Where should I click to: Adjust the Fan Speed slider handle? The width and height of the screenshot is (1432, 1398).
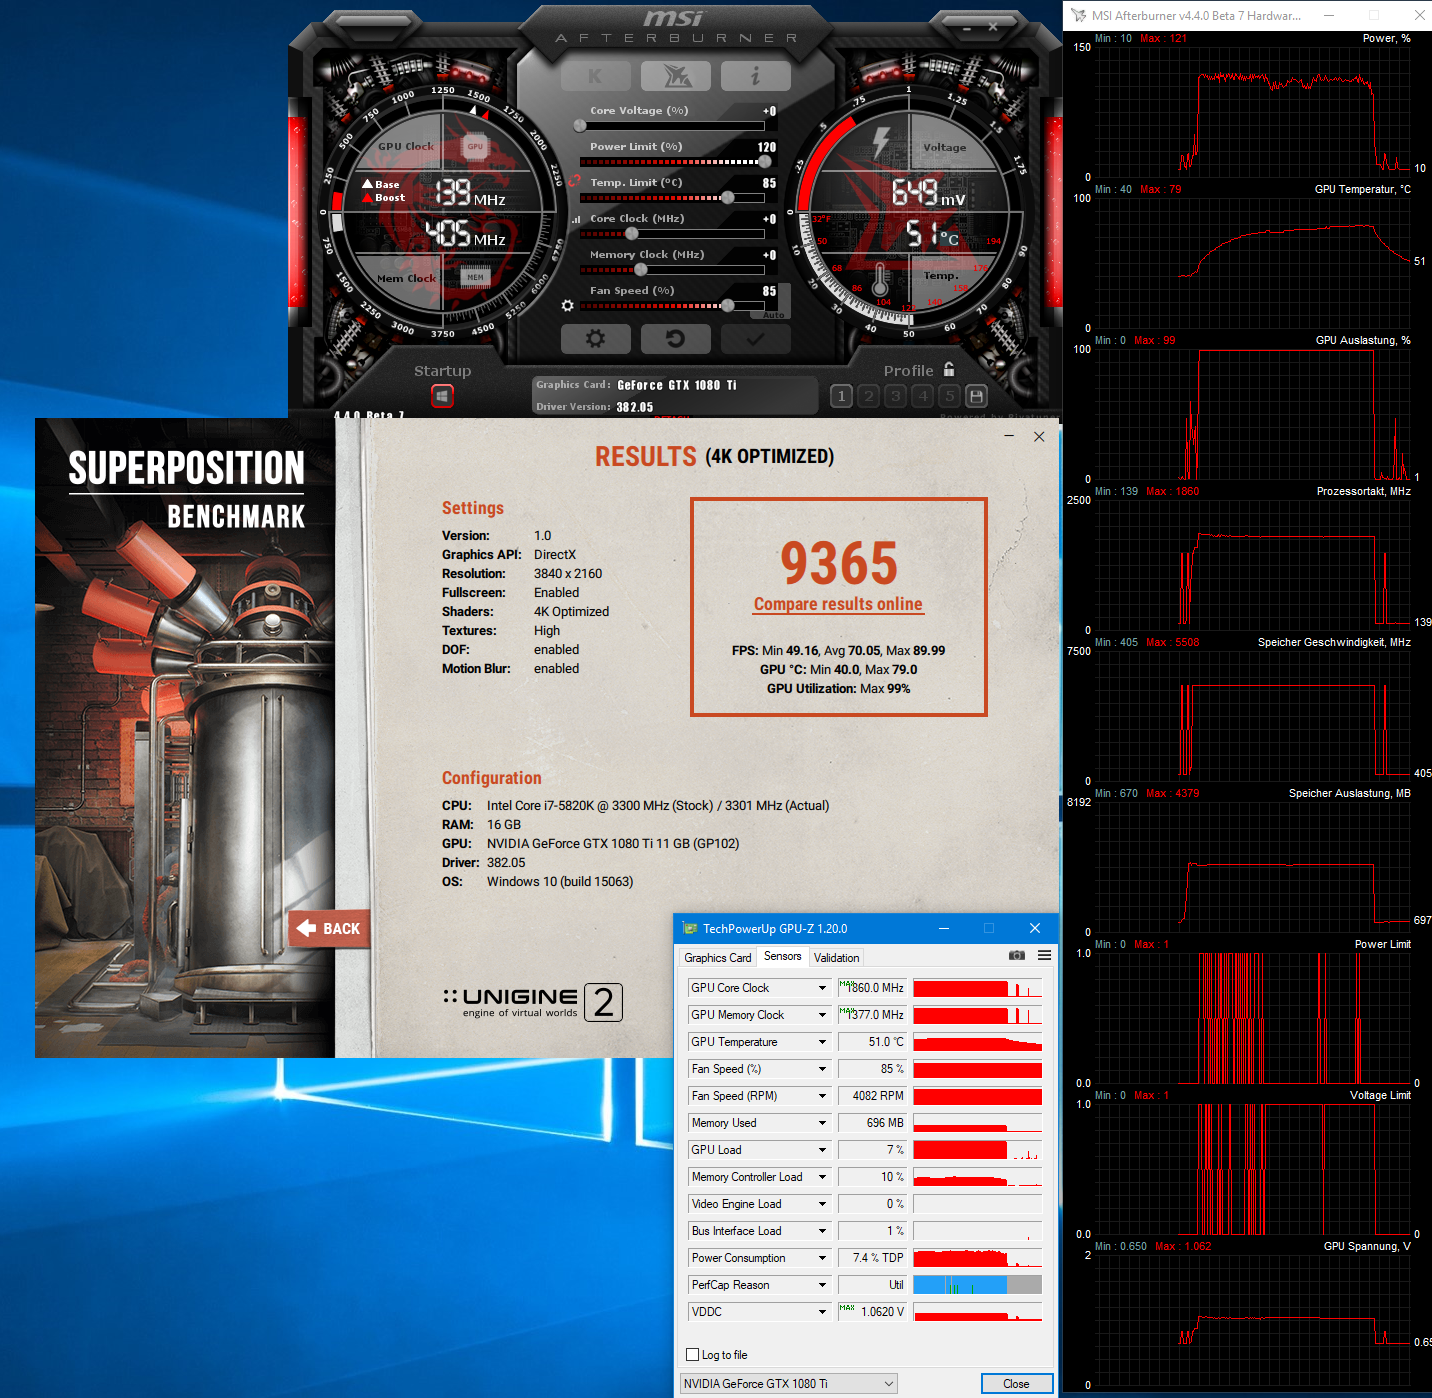tap(728, 306)
